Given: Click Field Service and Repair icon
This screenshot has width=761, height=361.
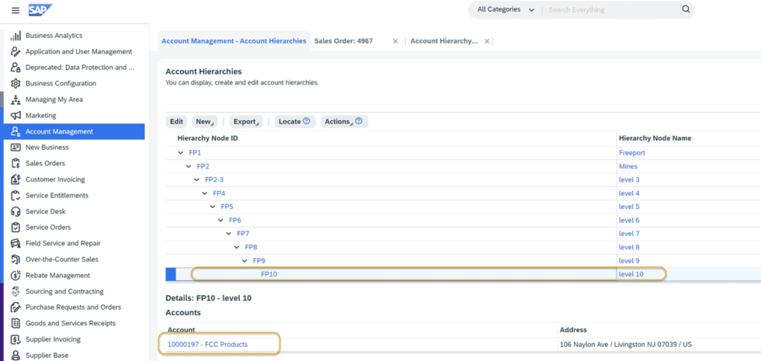Looking at the screenshot, I should 16,243.
